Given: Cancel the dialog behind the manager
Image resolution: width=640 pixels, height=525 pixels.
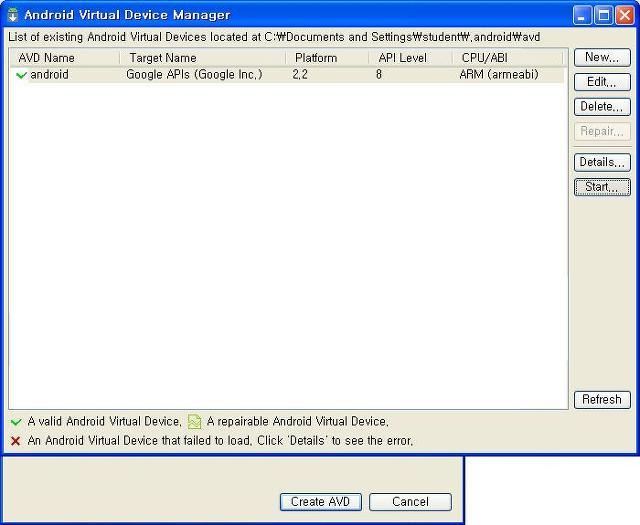Looking at the screenshot, I should point(410,502).
